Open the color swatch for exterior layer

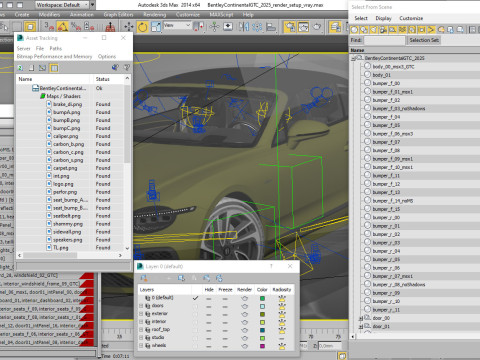click(262, 314)
